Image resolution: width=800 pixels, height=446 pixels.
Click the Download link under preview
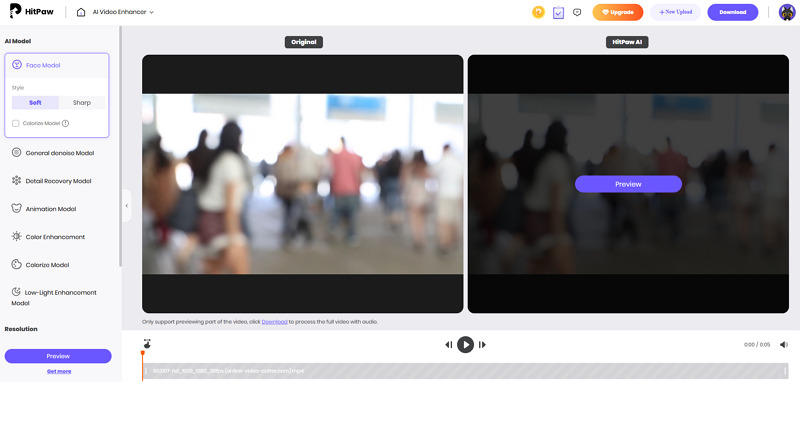[x=274, y=322]
